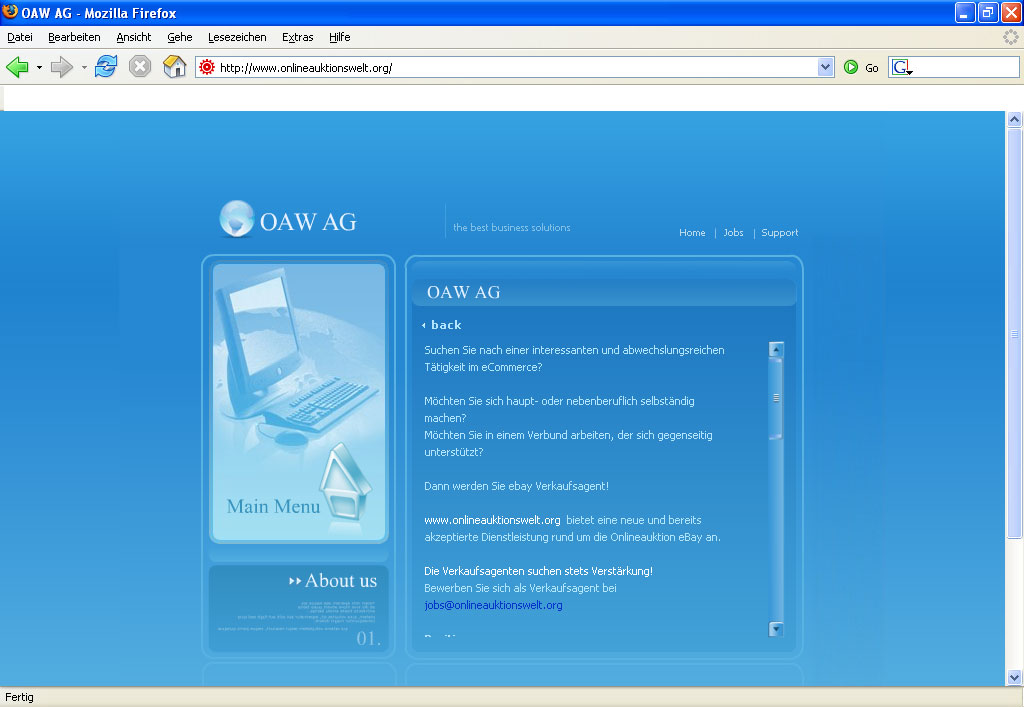Open the Google search engine selector
Screen dimensions: 1024x707
pos(902,67)
